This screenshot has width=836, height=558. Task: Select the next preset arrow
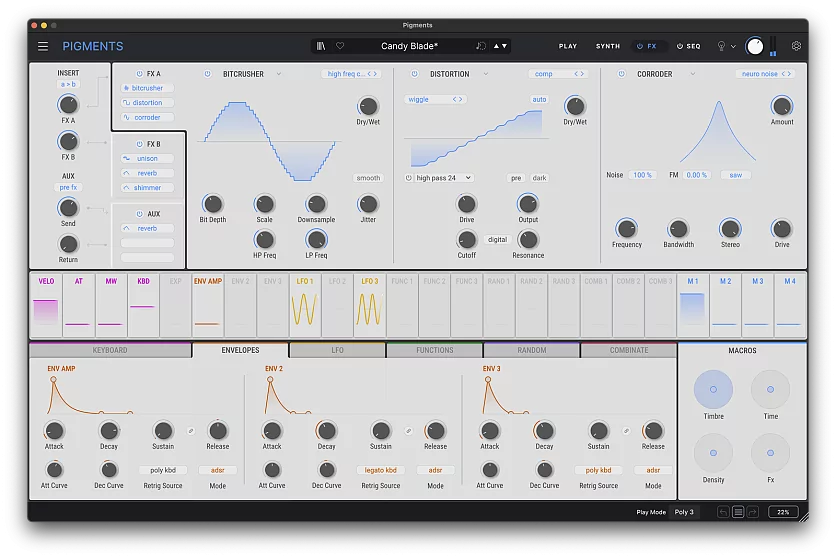pos(504,46)
